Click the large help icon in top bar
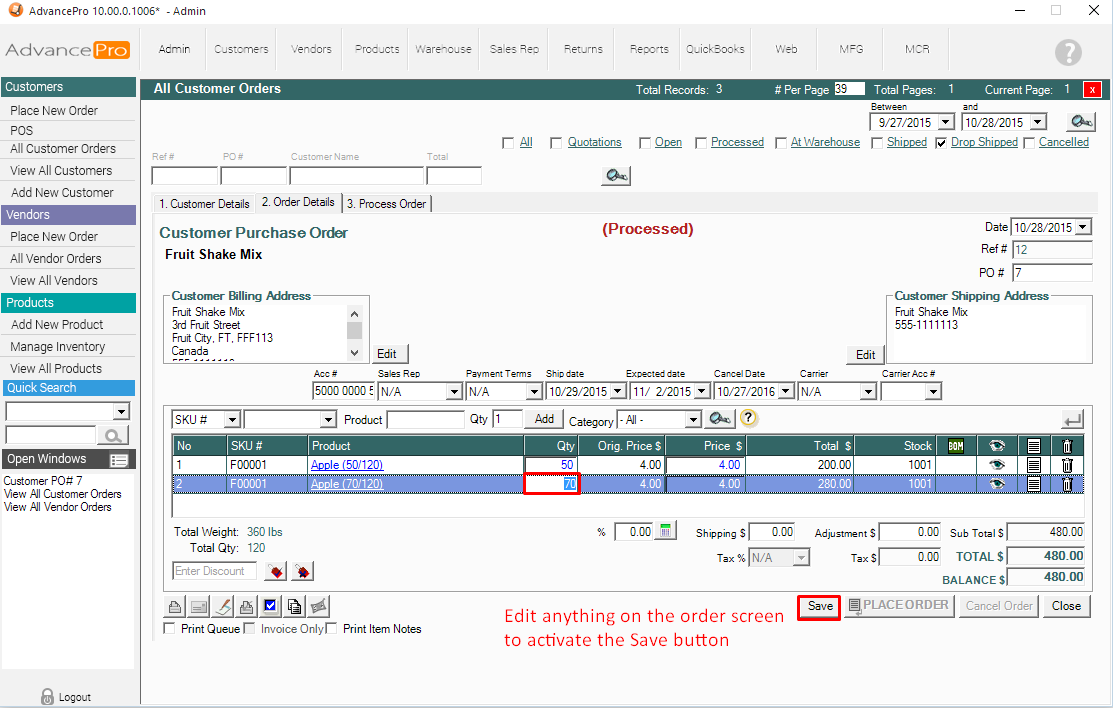This screenshot has width=1113, height=708. click(1068, 52)
